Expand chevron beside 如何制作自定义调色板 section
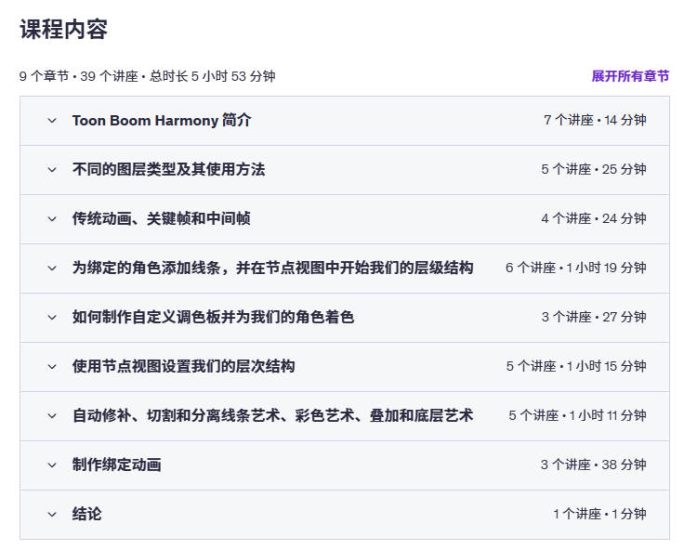684x550 pixels. [x=52, y=317]
